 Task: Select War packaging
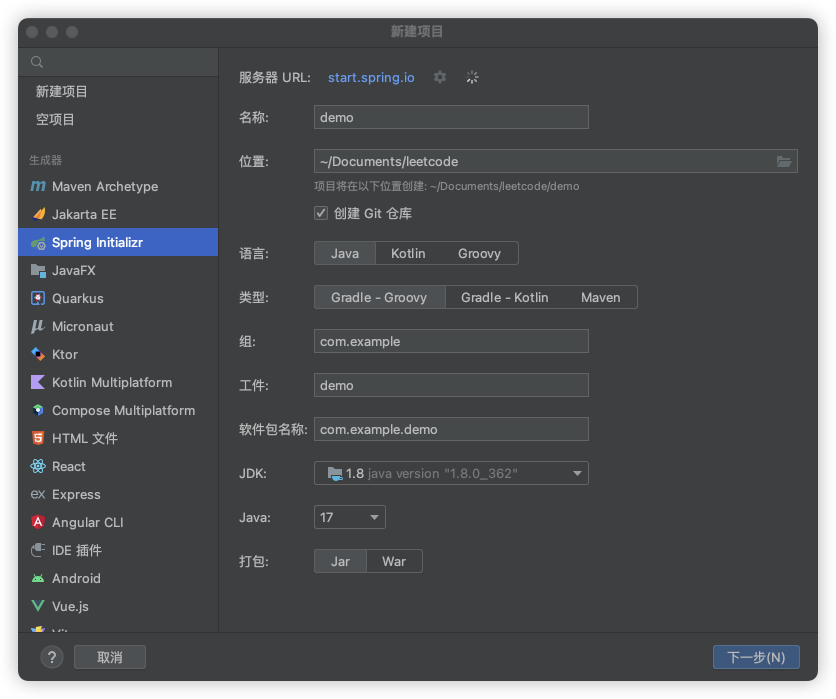[394, 561]
